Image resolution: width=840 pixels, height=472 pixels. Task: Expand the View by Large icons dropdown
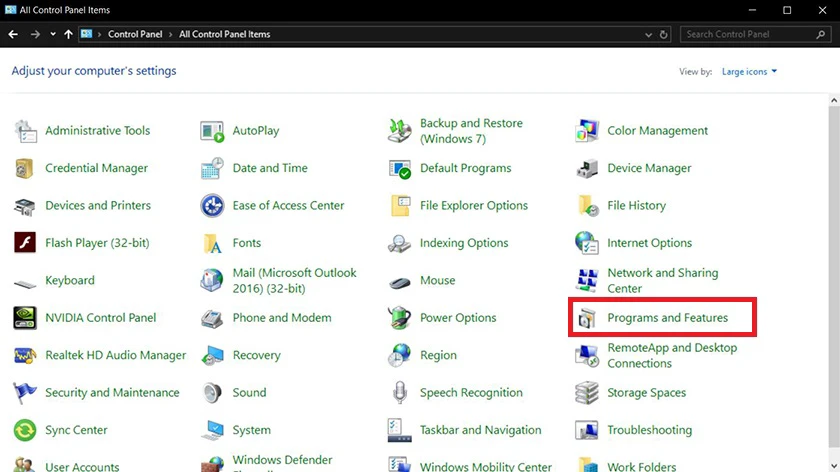coord(749,72)
